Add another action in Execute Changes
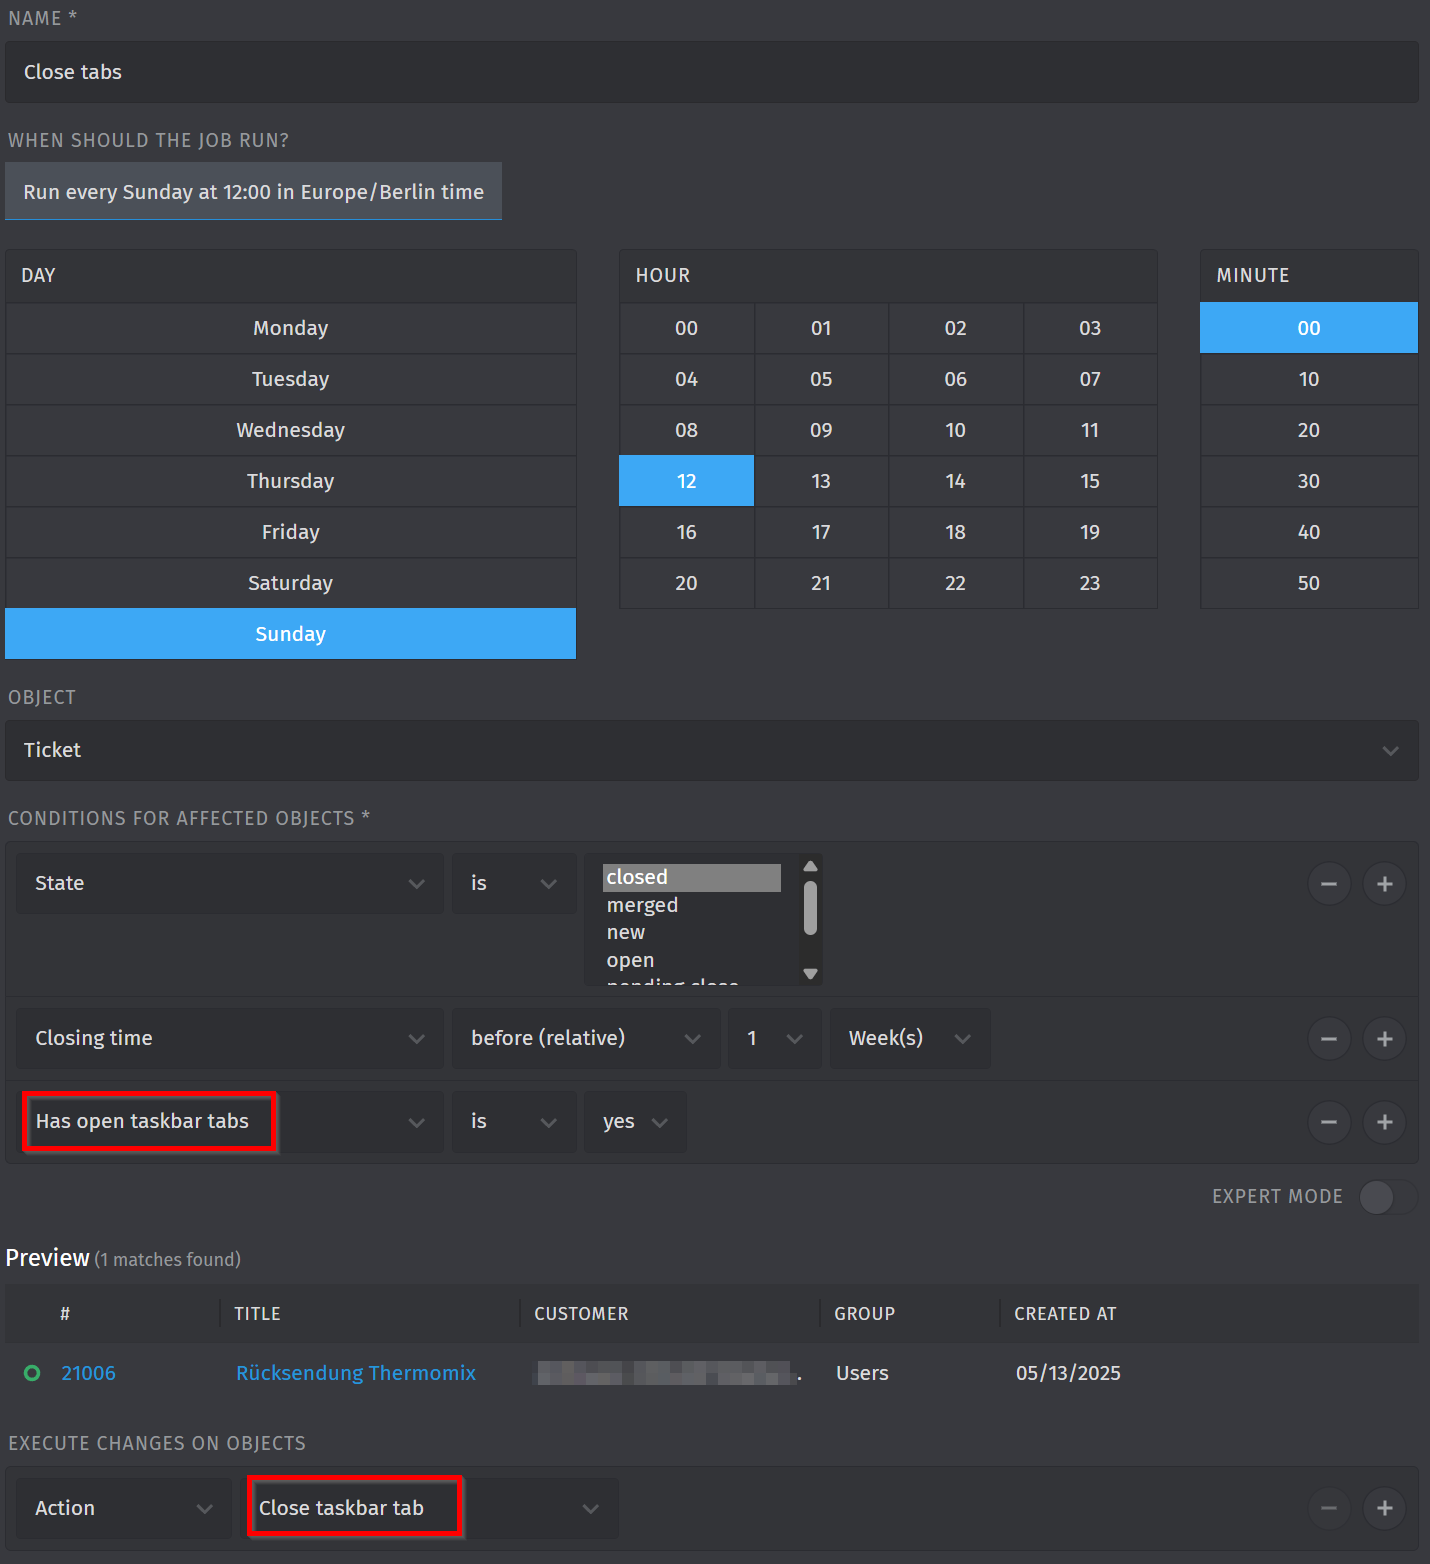 coord(1384,1508)
